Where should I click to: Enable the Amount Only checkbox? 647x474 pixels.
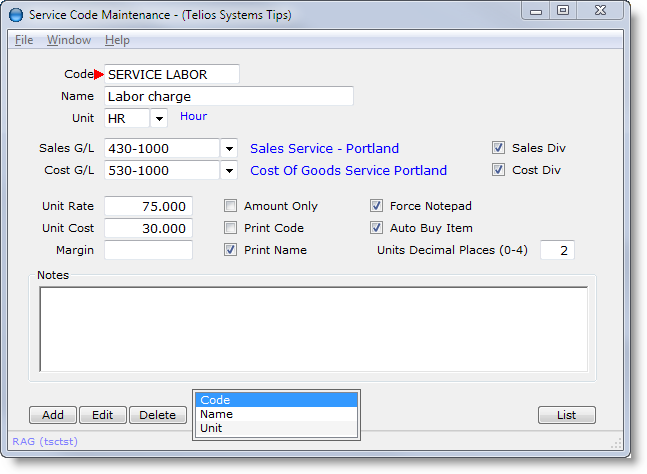click(x=231, y=206)
